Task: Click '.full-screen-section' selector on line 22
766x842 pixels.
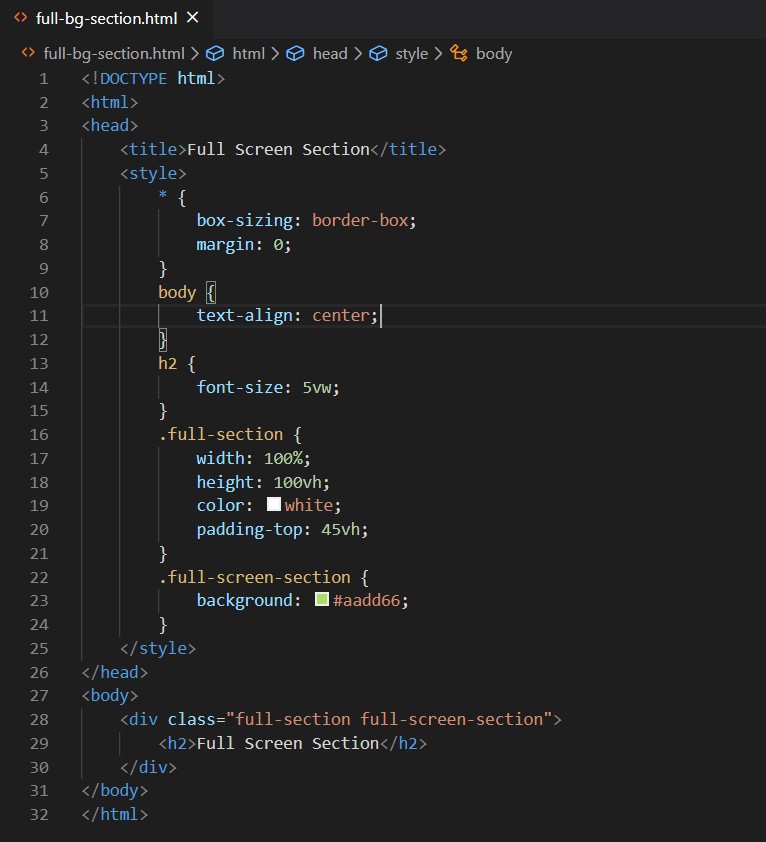Action: tap(255, 577)
